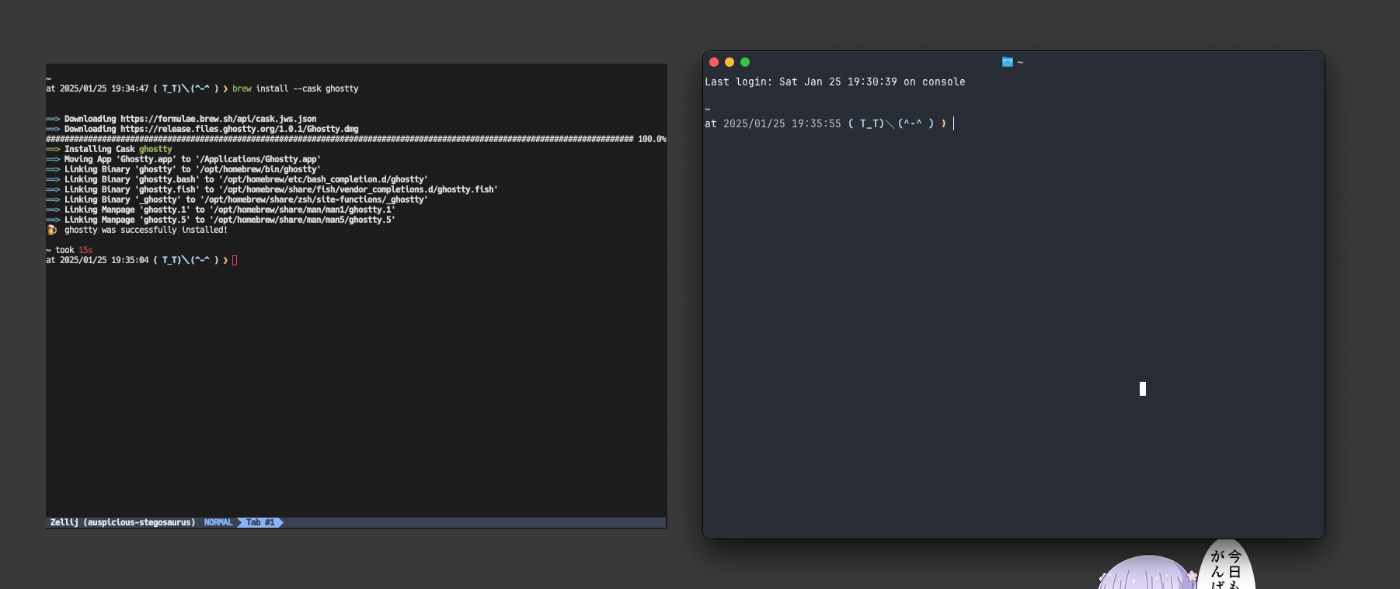Click the white block cursor in Ghostty window
The width and height of the screenshot is (1400, 589).
click(1143, 388)
